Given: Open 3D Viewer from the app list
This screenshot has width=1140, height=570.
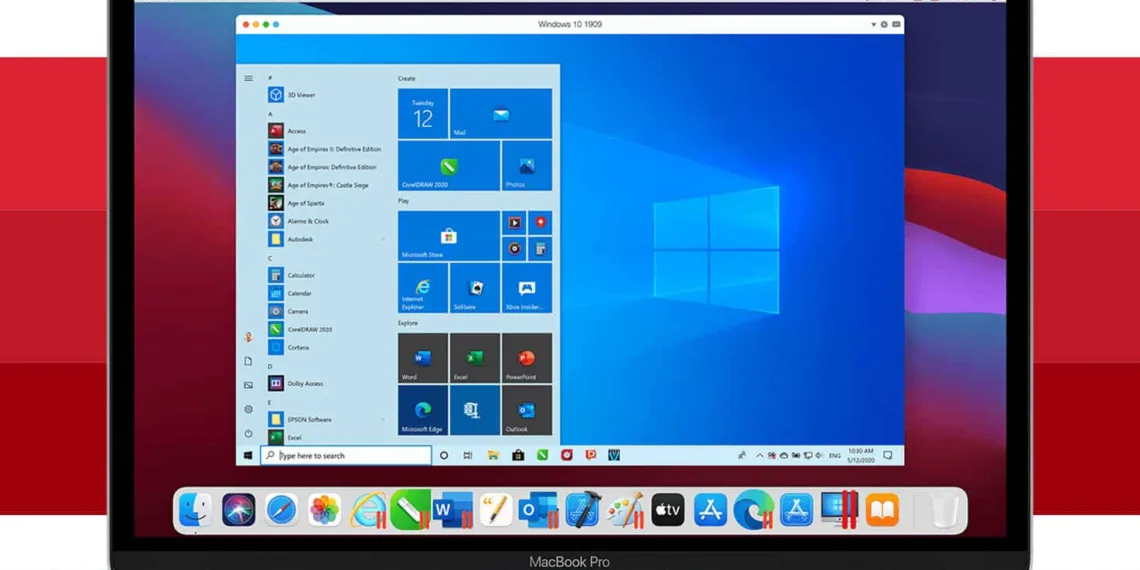Looking at the screenshot, I should (292, 95).
